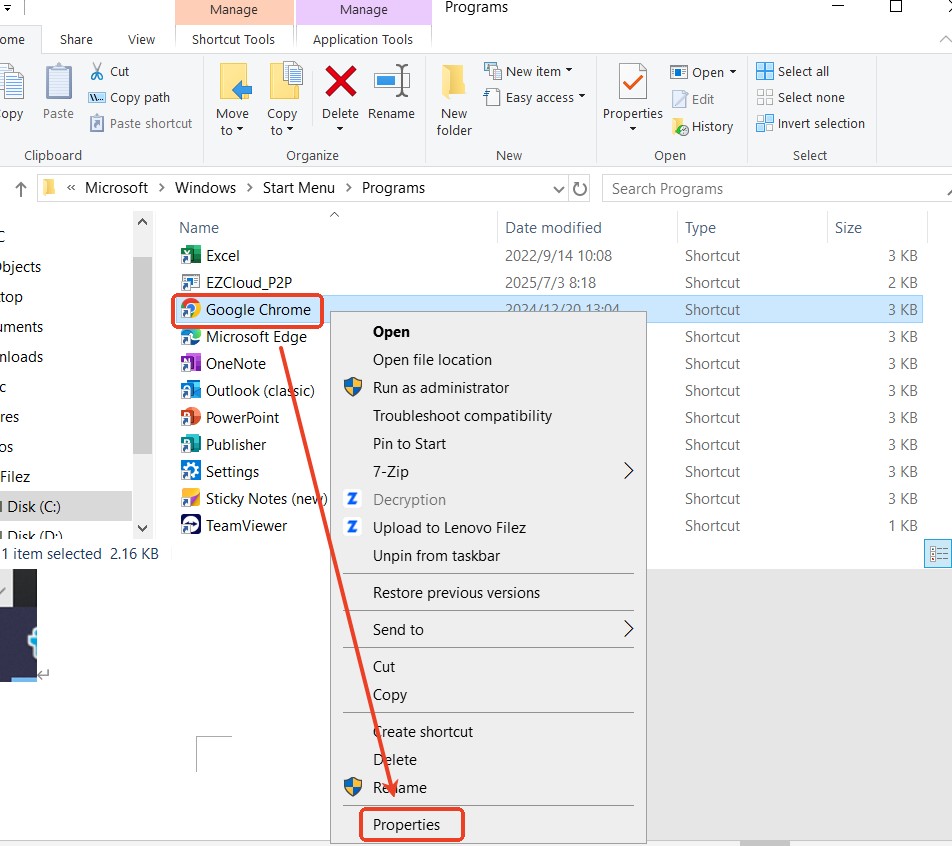Click the Excel shortcut icon

click(191, 255)
